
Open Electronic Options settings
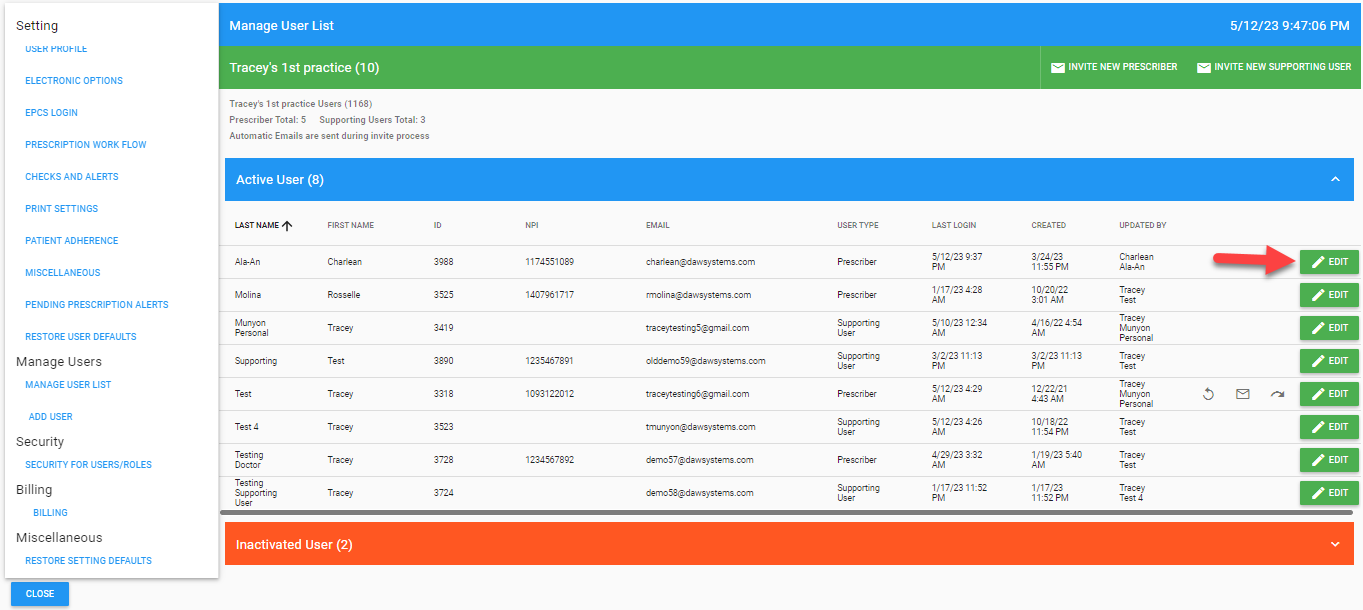(x=74, y=81)
